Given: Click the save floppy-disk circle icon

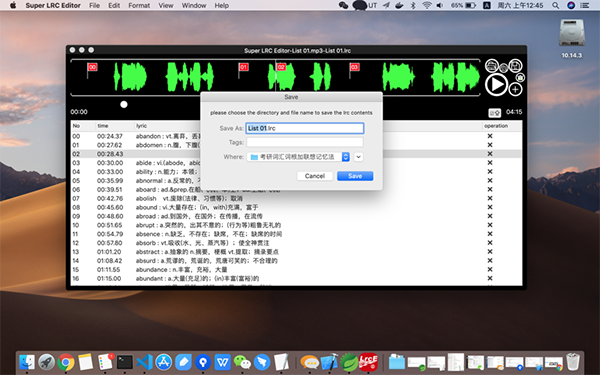Looking at the screenshot, I should (515, 65).
